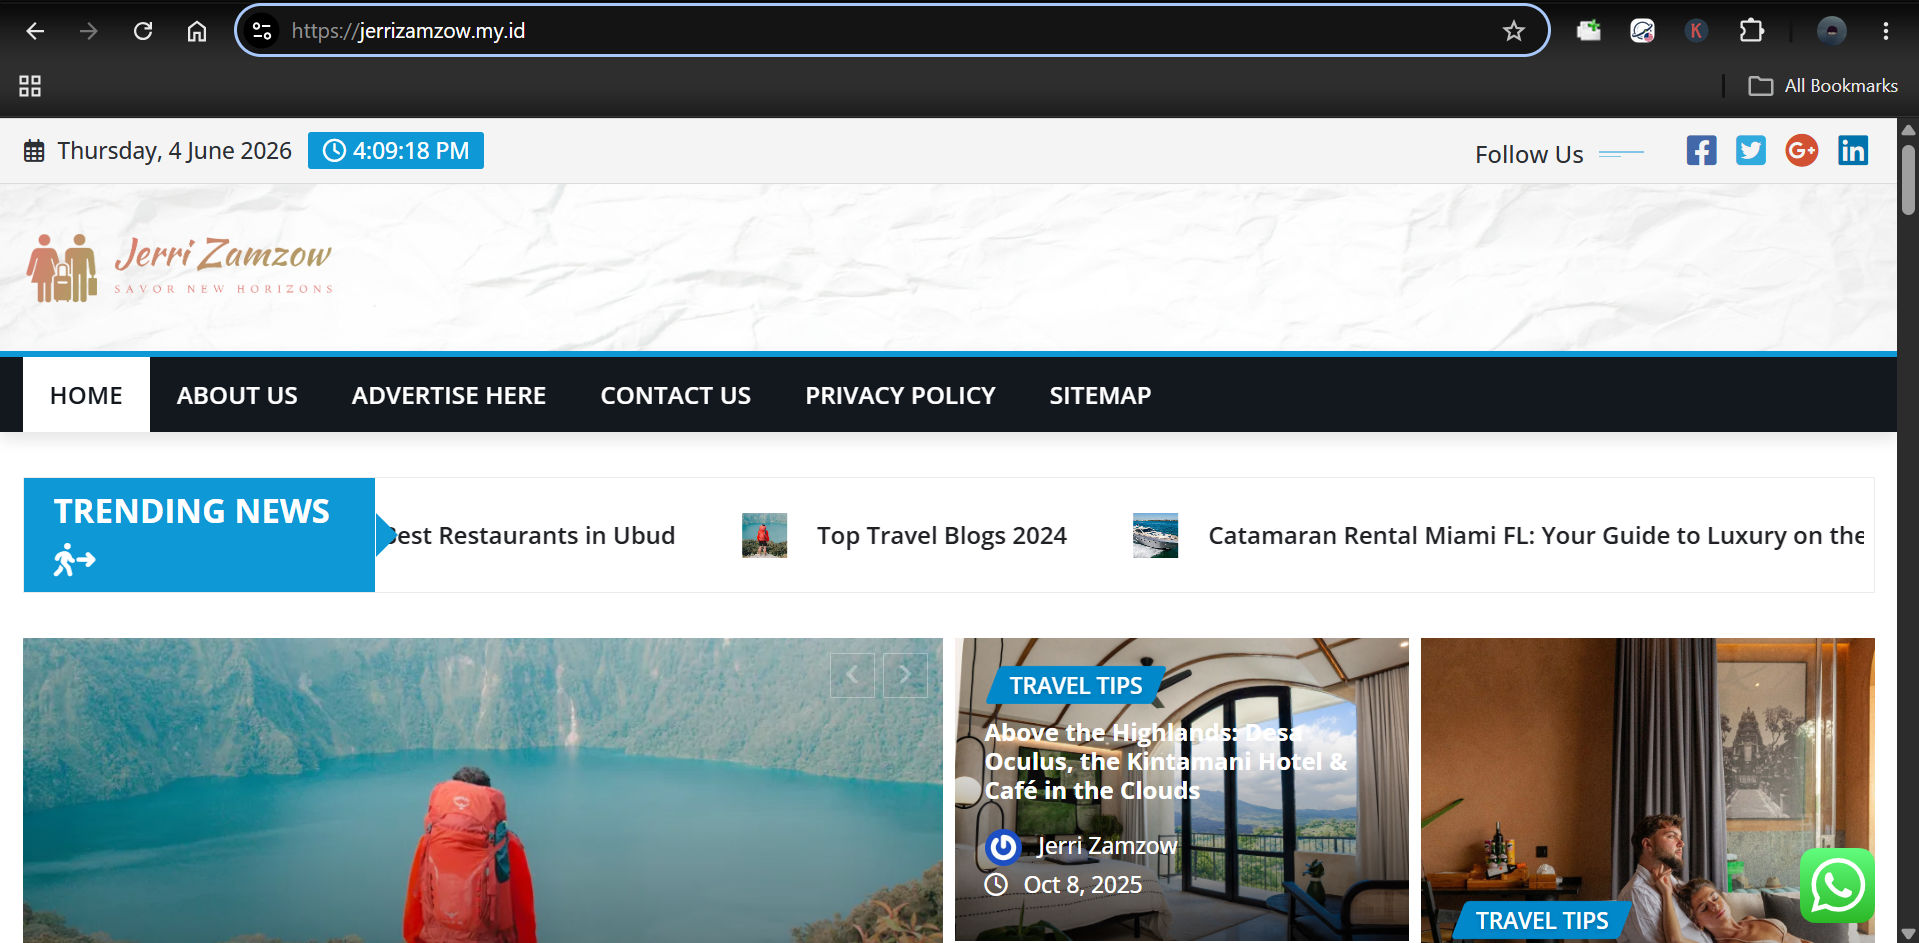Open the All Bookmarks folder
Screen dimensions: 1919x943
[x=1822, y=86]
